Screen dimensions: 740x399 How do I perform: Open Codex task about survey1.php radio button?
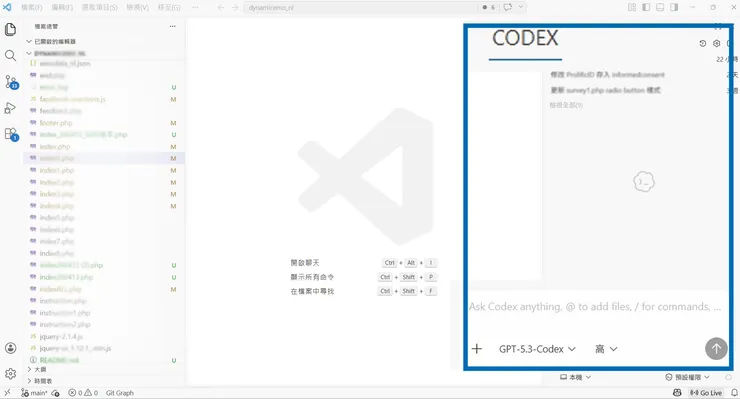pyautogui.click(x=605, y=90)
